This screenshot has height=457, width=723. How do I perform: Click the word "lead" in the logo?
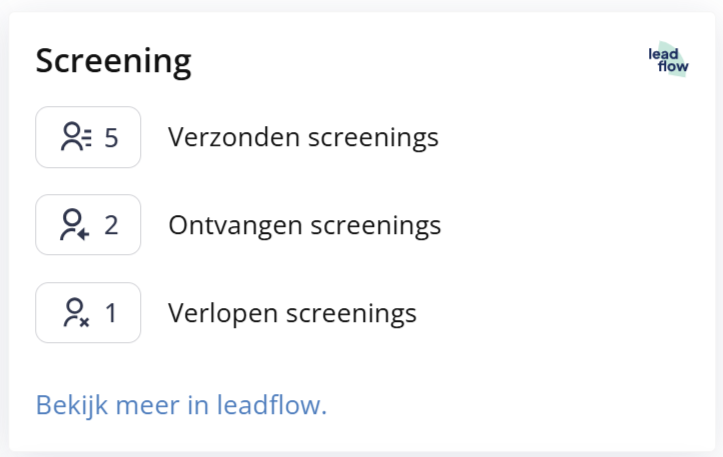pos(663,54)
